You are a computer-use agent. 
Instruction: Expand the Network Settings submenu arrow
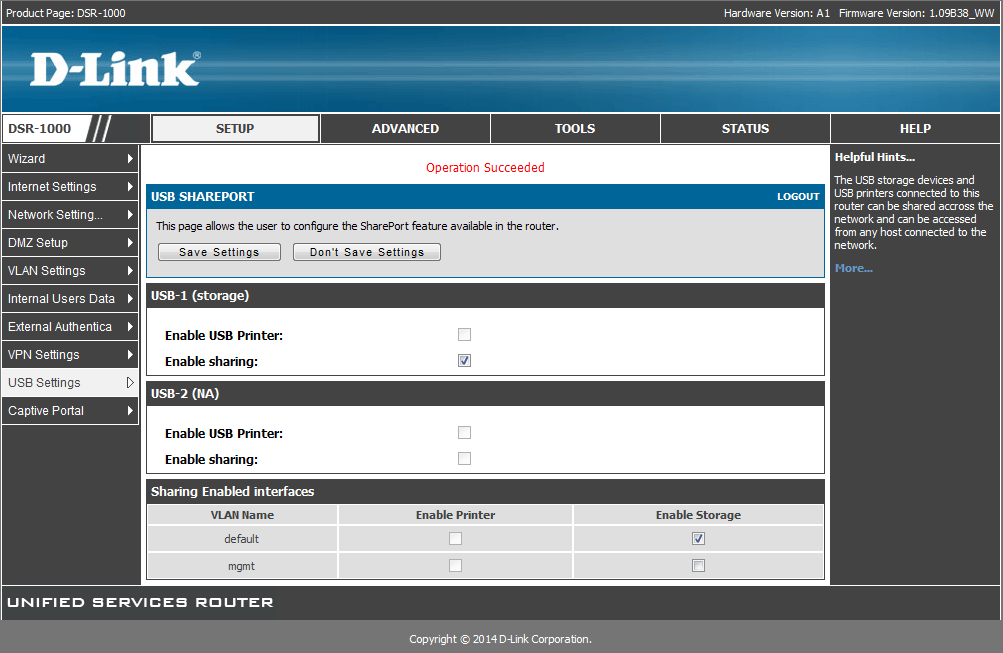tap(130, 215)
